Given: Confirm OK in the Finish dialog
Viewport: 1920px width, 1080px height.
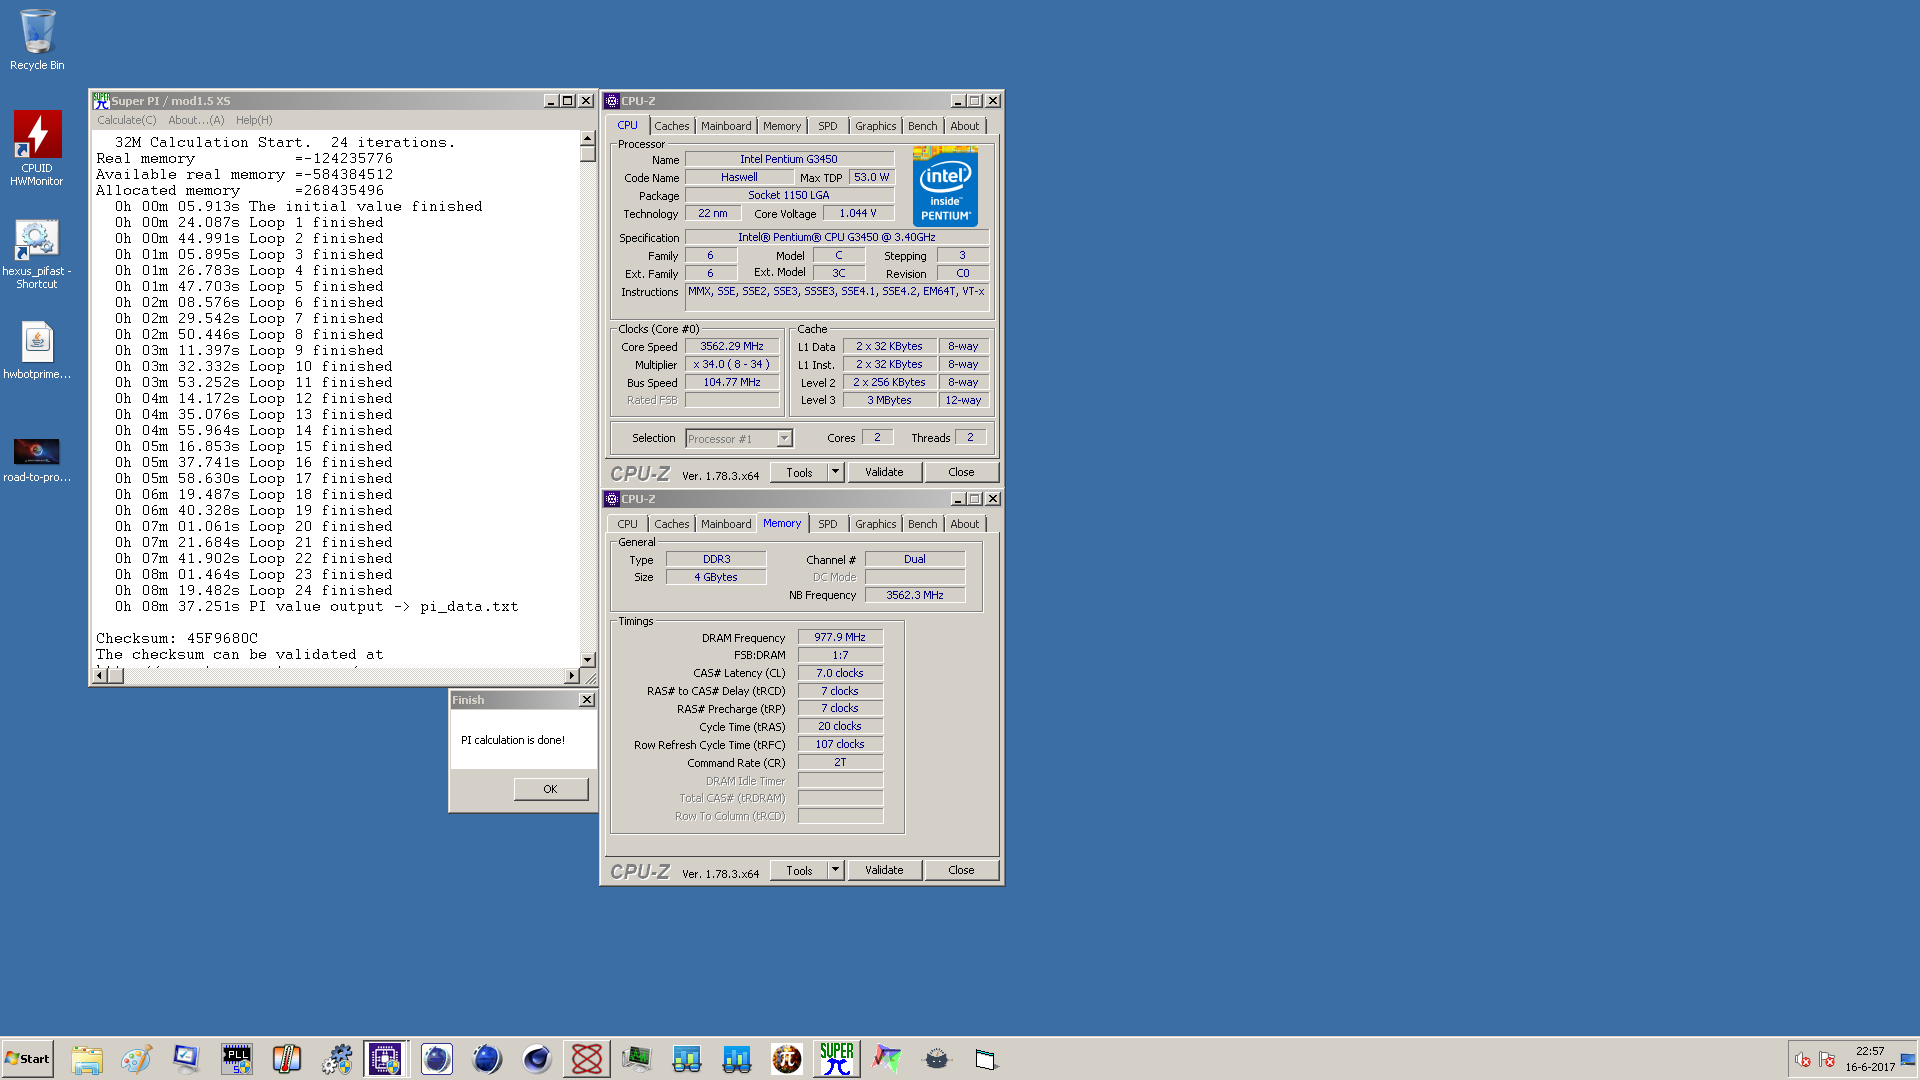Looking at the screenshot, I should tap(550, 789).
